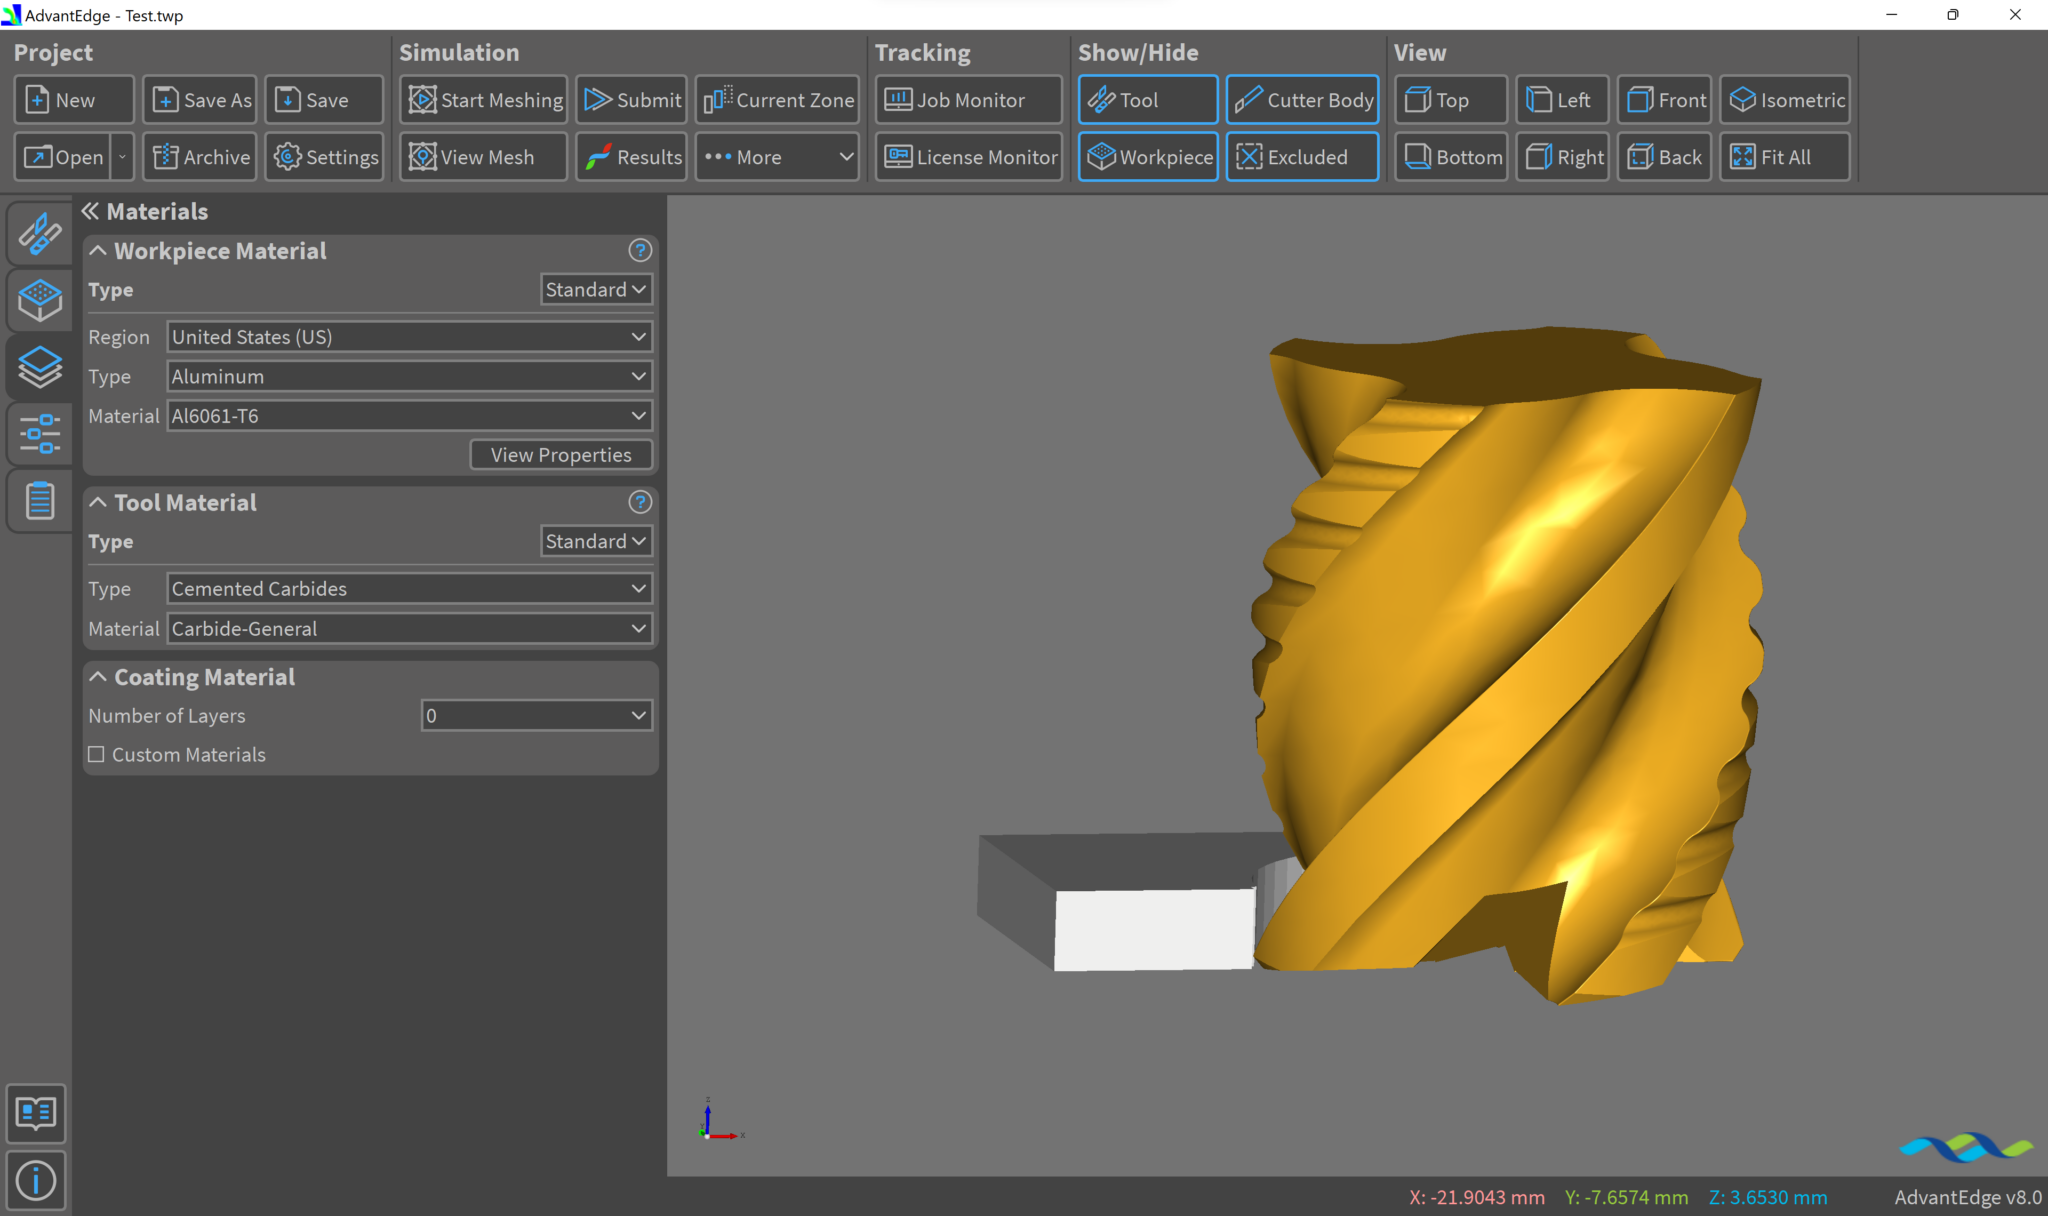Image resolution: width=2048 pixels, height=1216 pixels.
Task: Switch to Isometric view
Action: click(x=1785, y=100)
